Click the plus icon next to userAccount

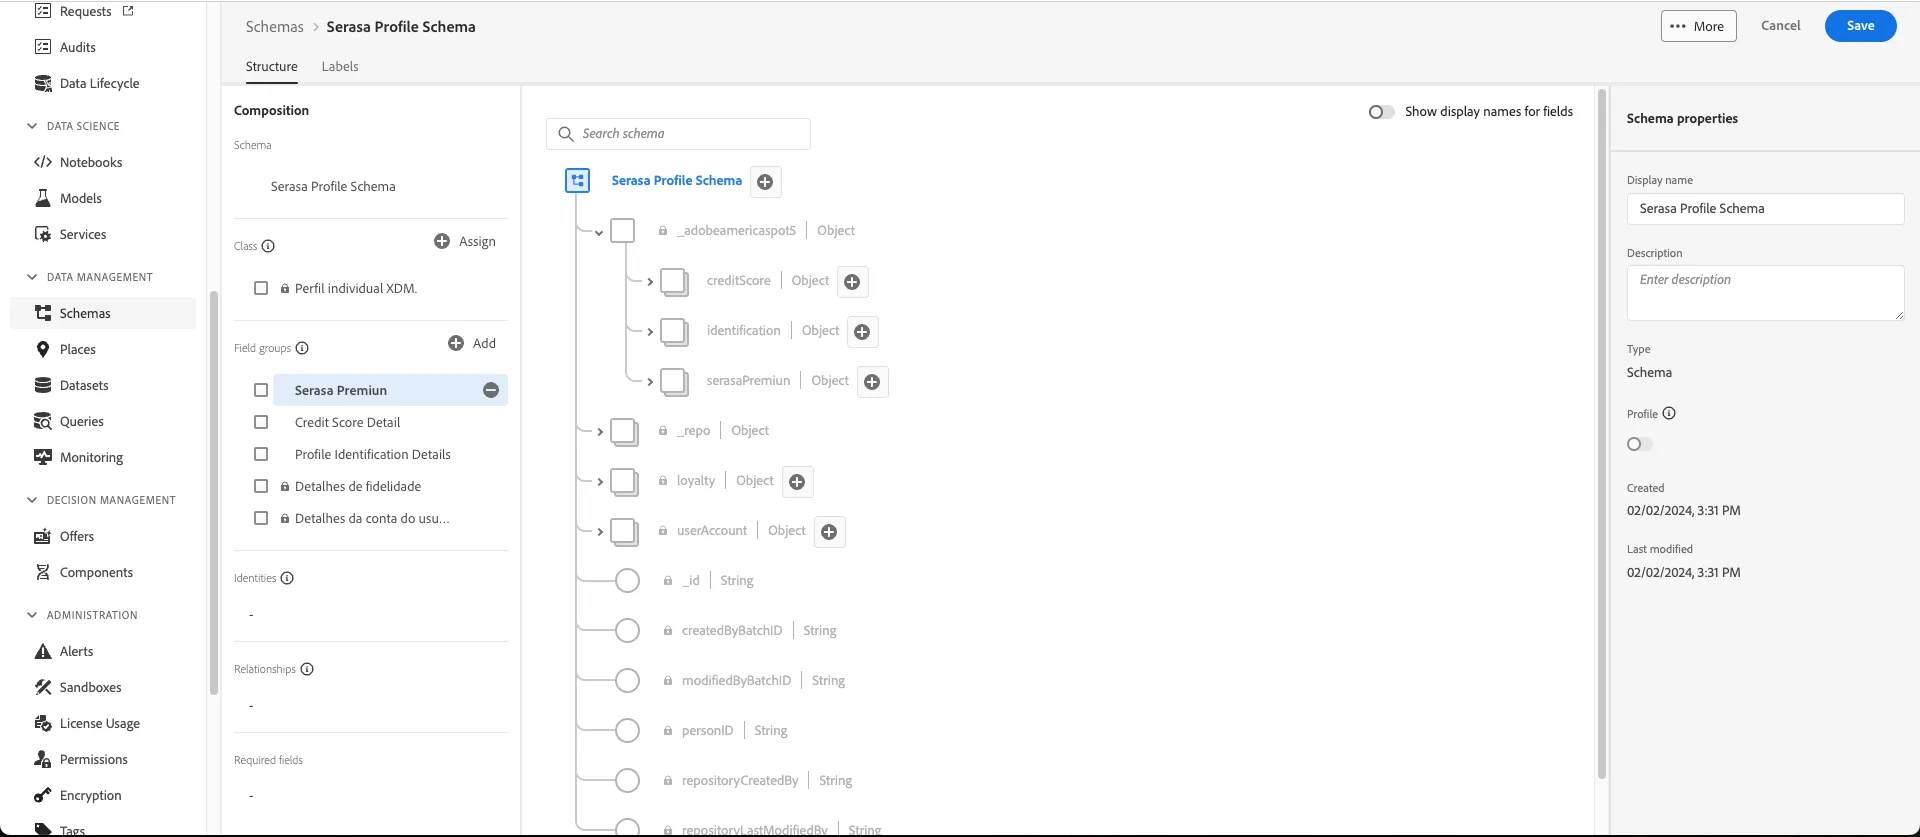[x=829, y=532]
